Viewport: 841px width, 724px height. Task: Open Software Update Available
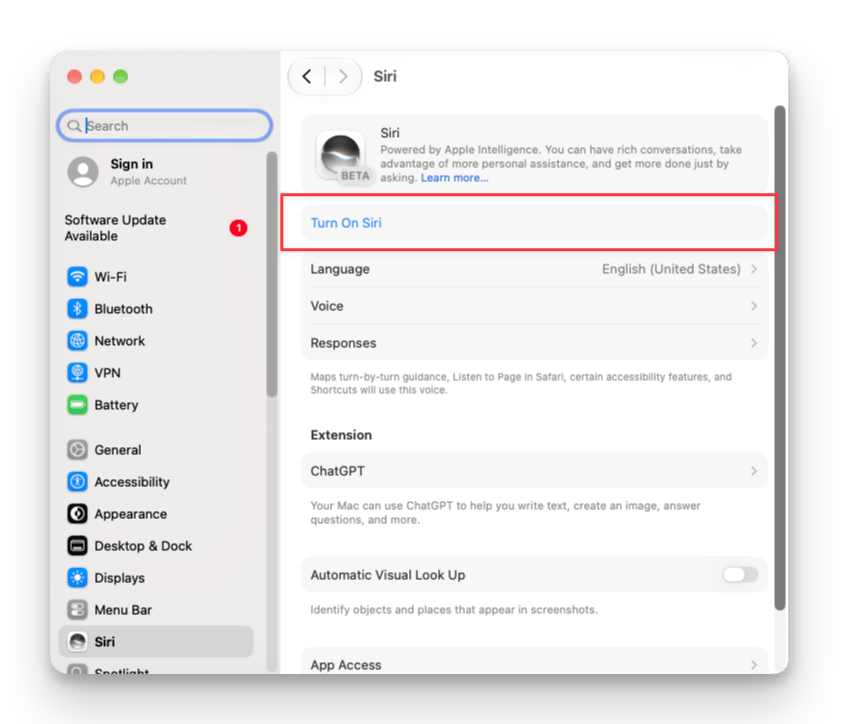tap(156, 228)
